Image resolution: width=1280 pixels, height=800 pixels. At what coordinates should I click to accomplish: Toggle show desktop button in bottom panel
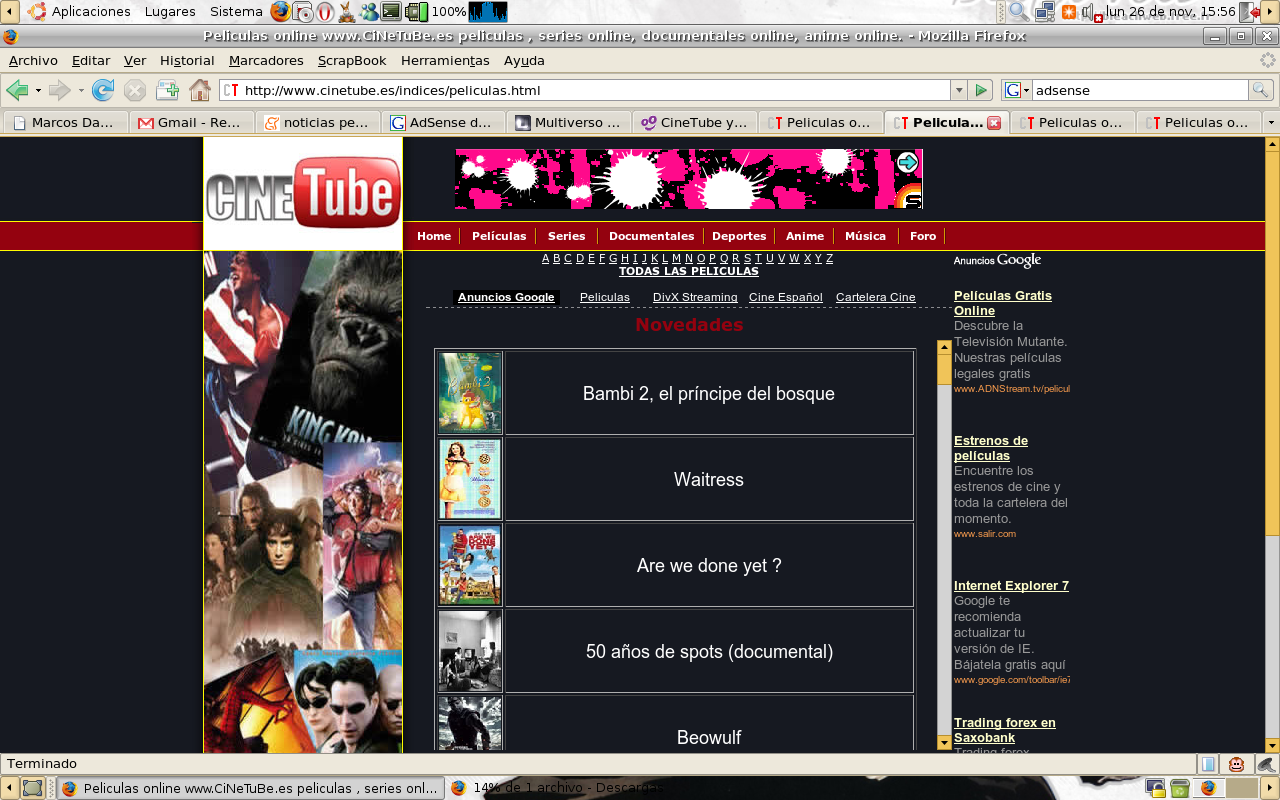click(x=33, y=788)
